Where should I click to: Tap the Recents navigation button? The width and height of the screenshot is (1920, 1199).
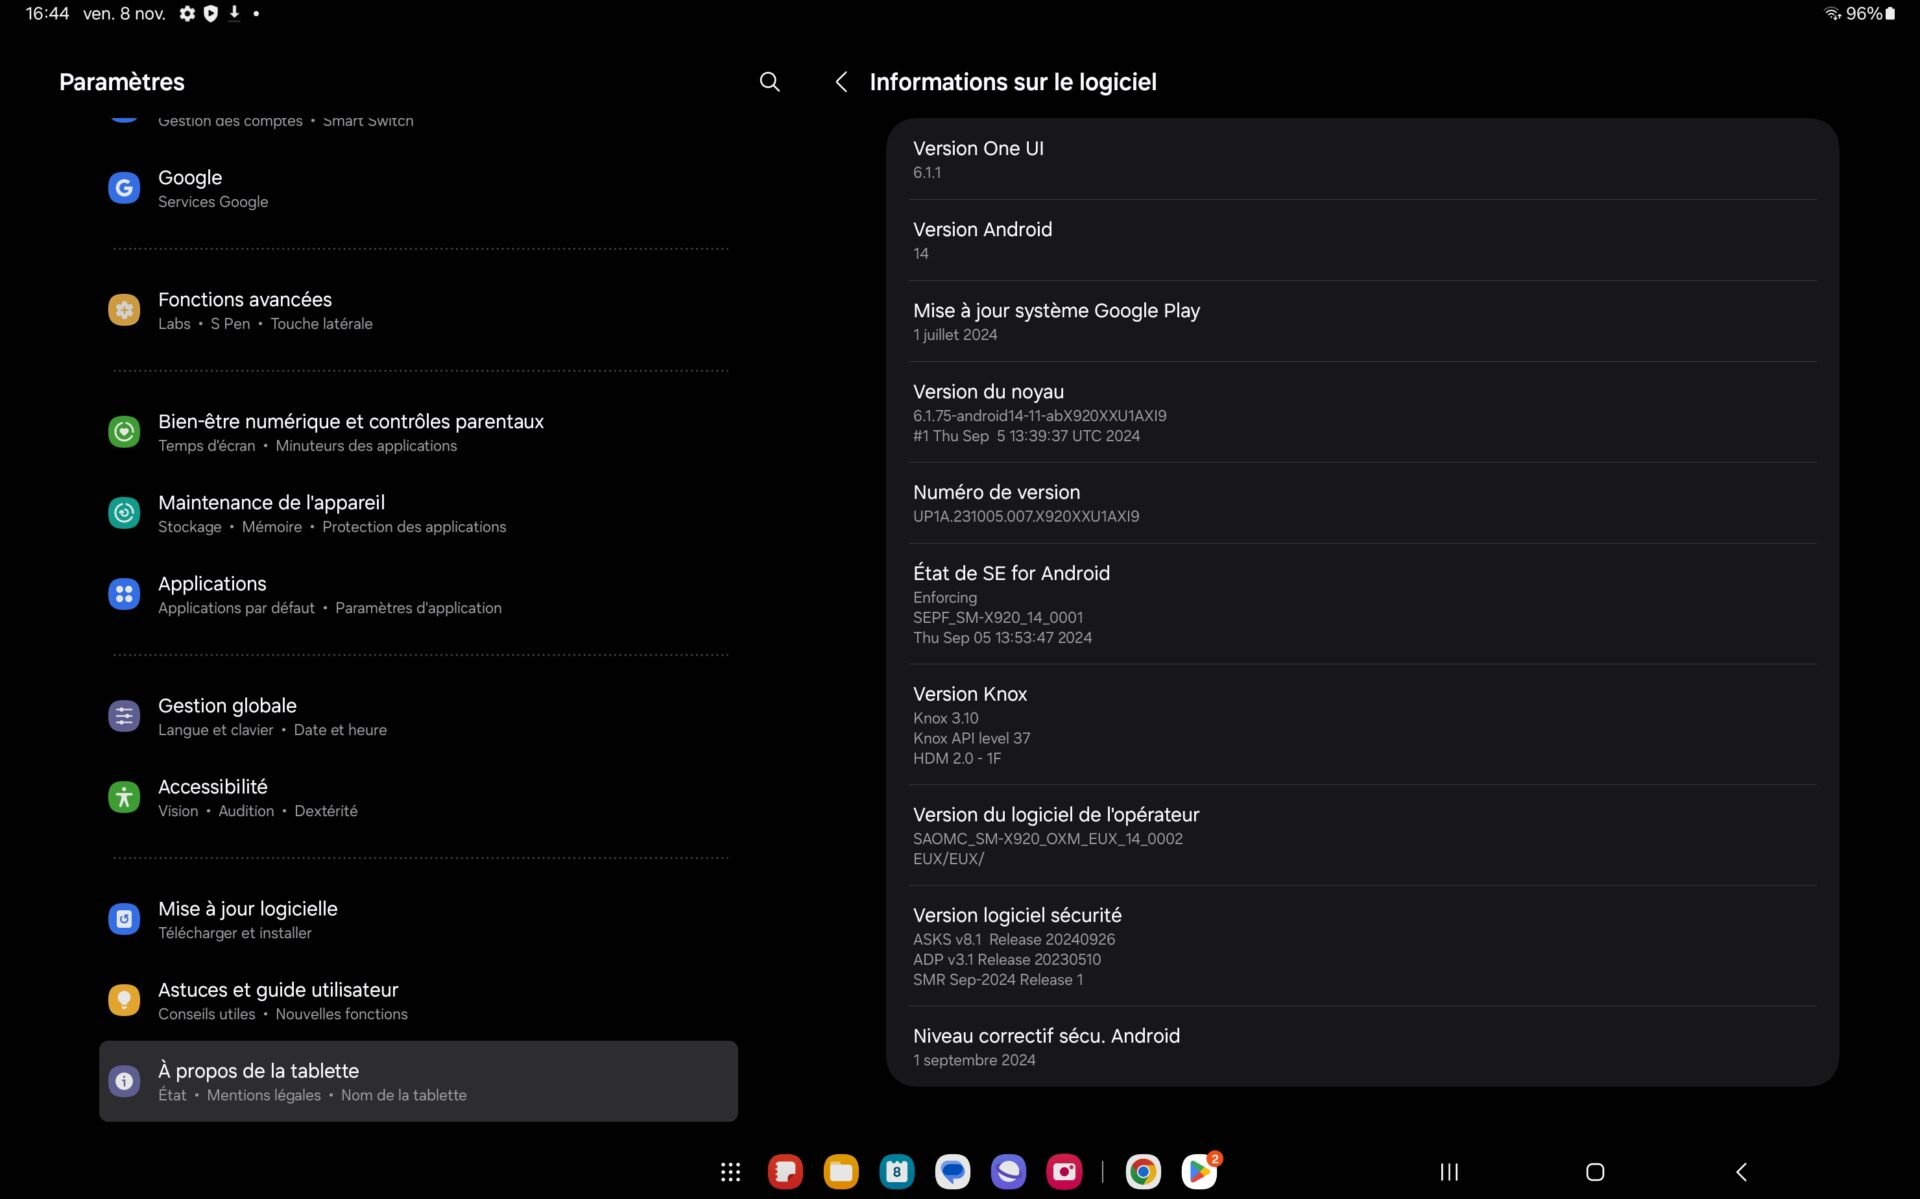(1449, 1172)
